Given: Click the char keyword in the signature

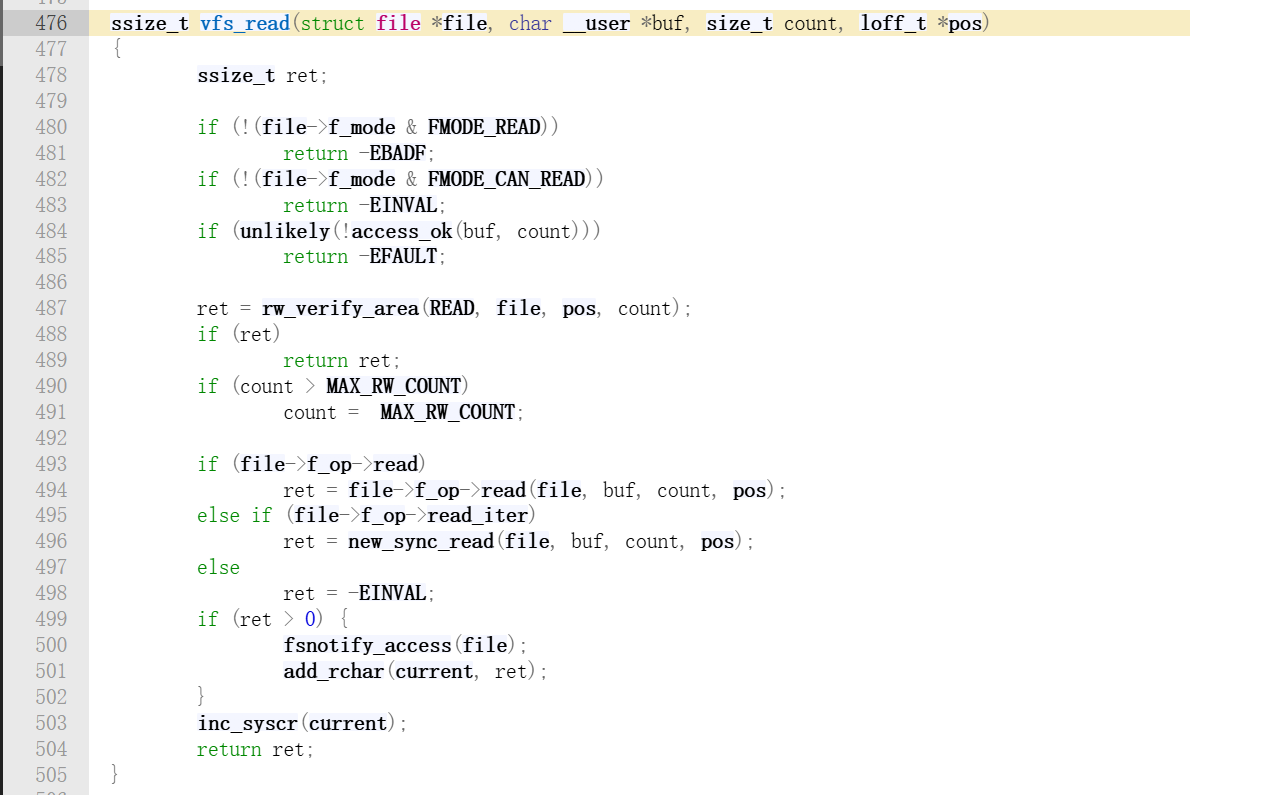Looking at the screenshot, I should [530, 23].
